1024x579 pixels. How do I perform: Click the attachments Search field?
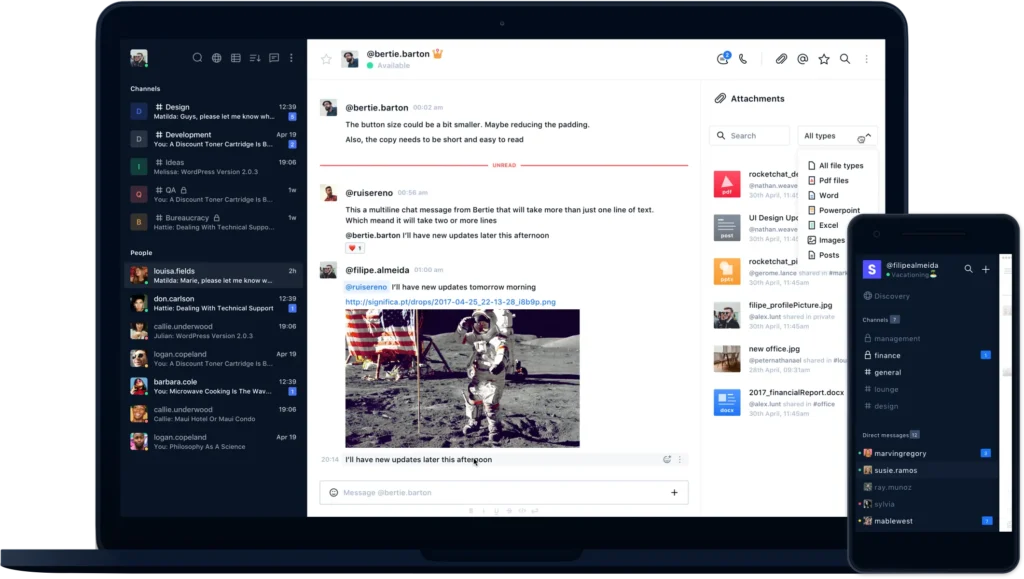(749, 135)
